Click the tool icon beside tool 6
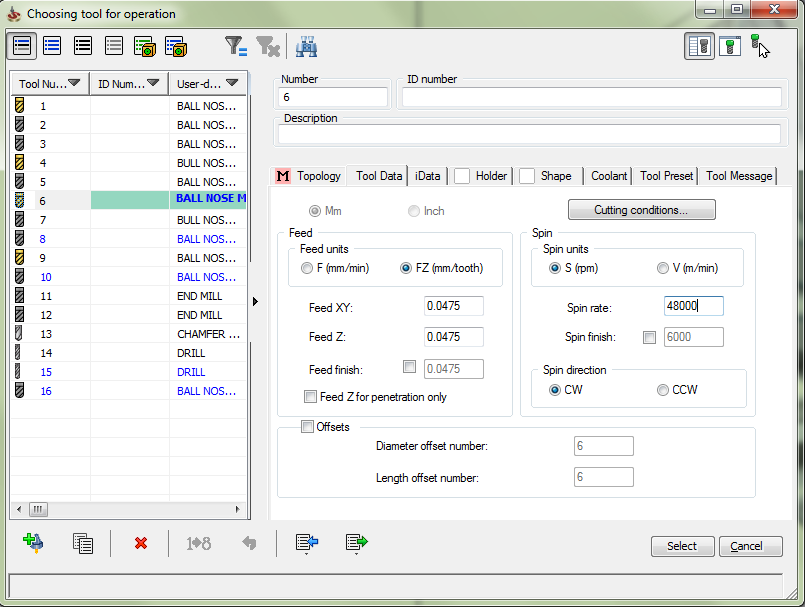 tap(20, 200)
